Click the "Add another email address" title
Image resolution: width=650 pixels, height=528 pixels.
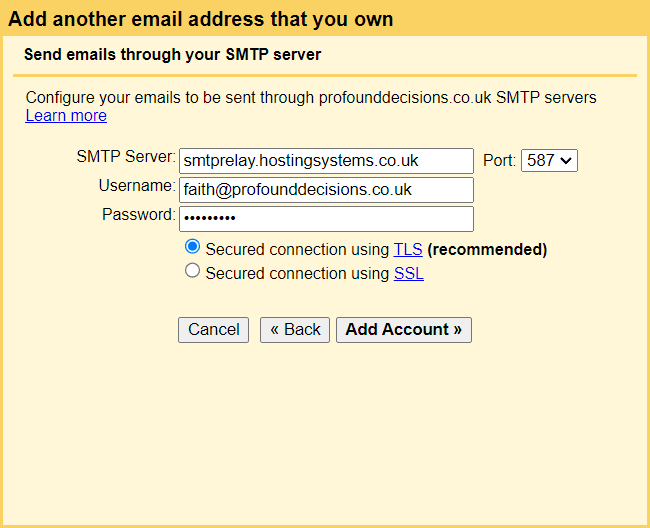pos(201,19)
